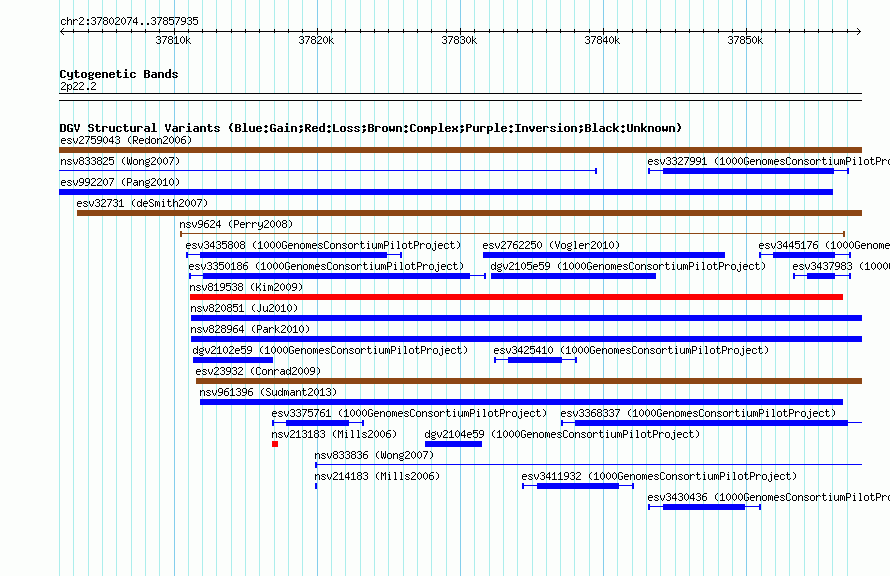Viewport: 890px width, 576px height.
Task: Click the brown esv23932 complex bar
Action: (x=529, y=381)
